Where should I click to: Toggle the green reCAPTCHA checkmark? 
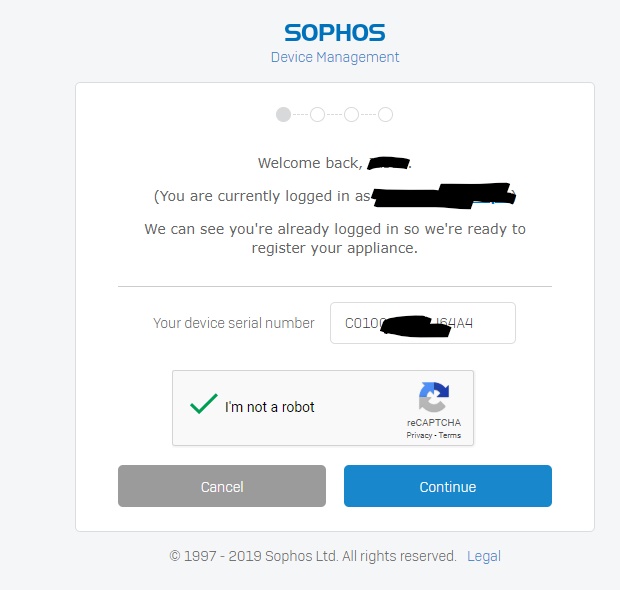pyautogui.click(x=204, y=405)
